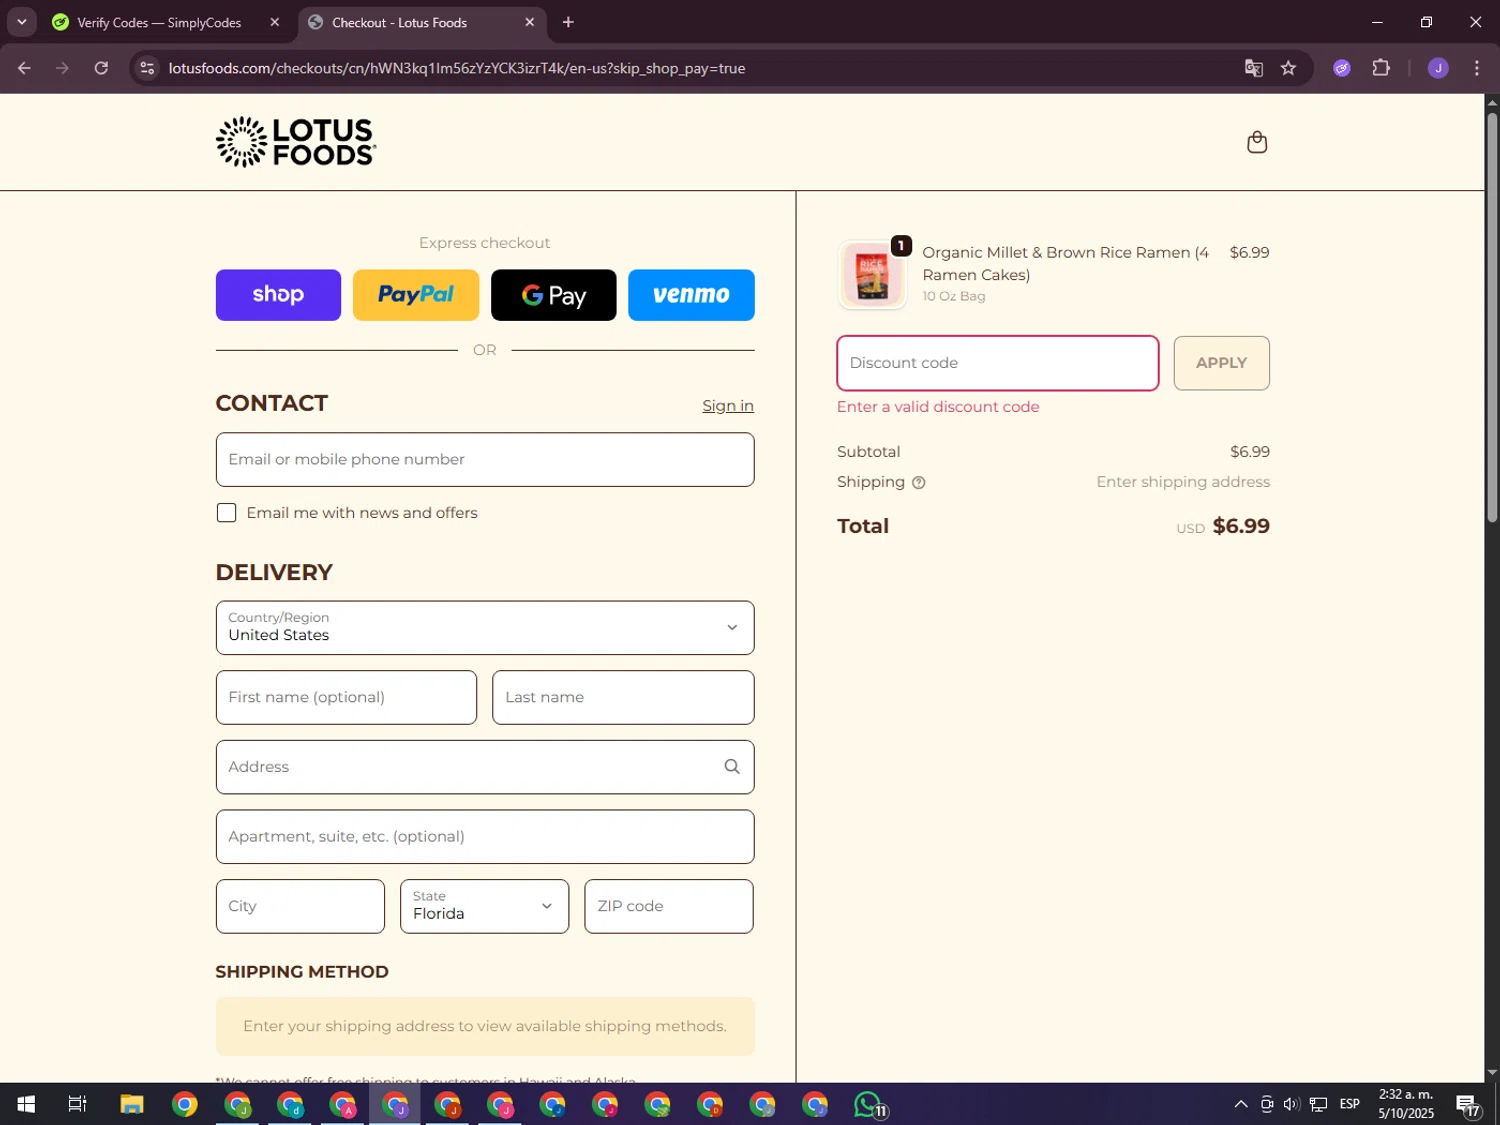Click the Lotus Foods logo
This screenshot has width=1500, height=1125.
[x=296, y=141]
